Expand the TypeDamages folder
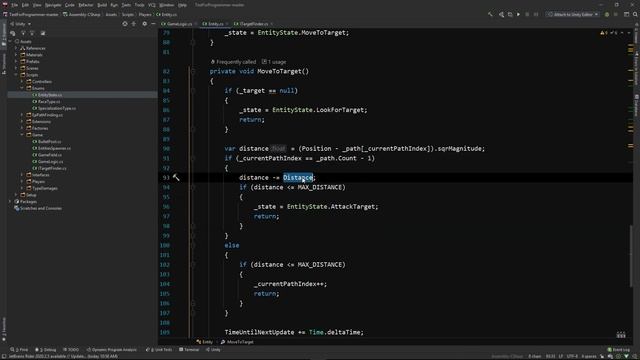 [22, 188]
